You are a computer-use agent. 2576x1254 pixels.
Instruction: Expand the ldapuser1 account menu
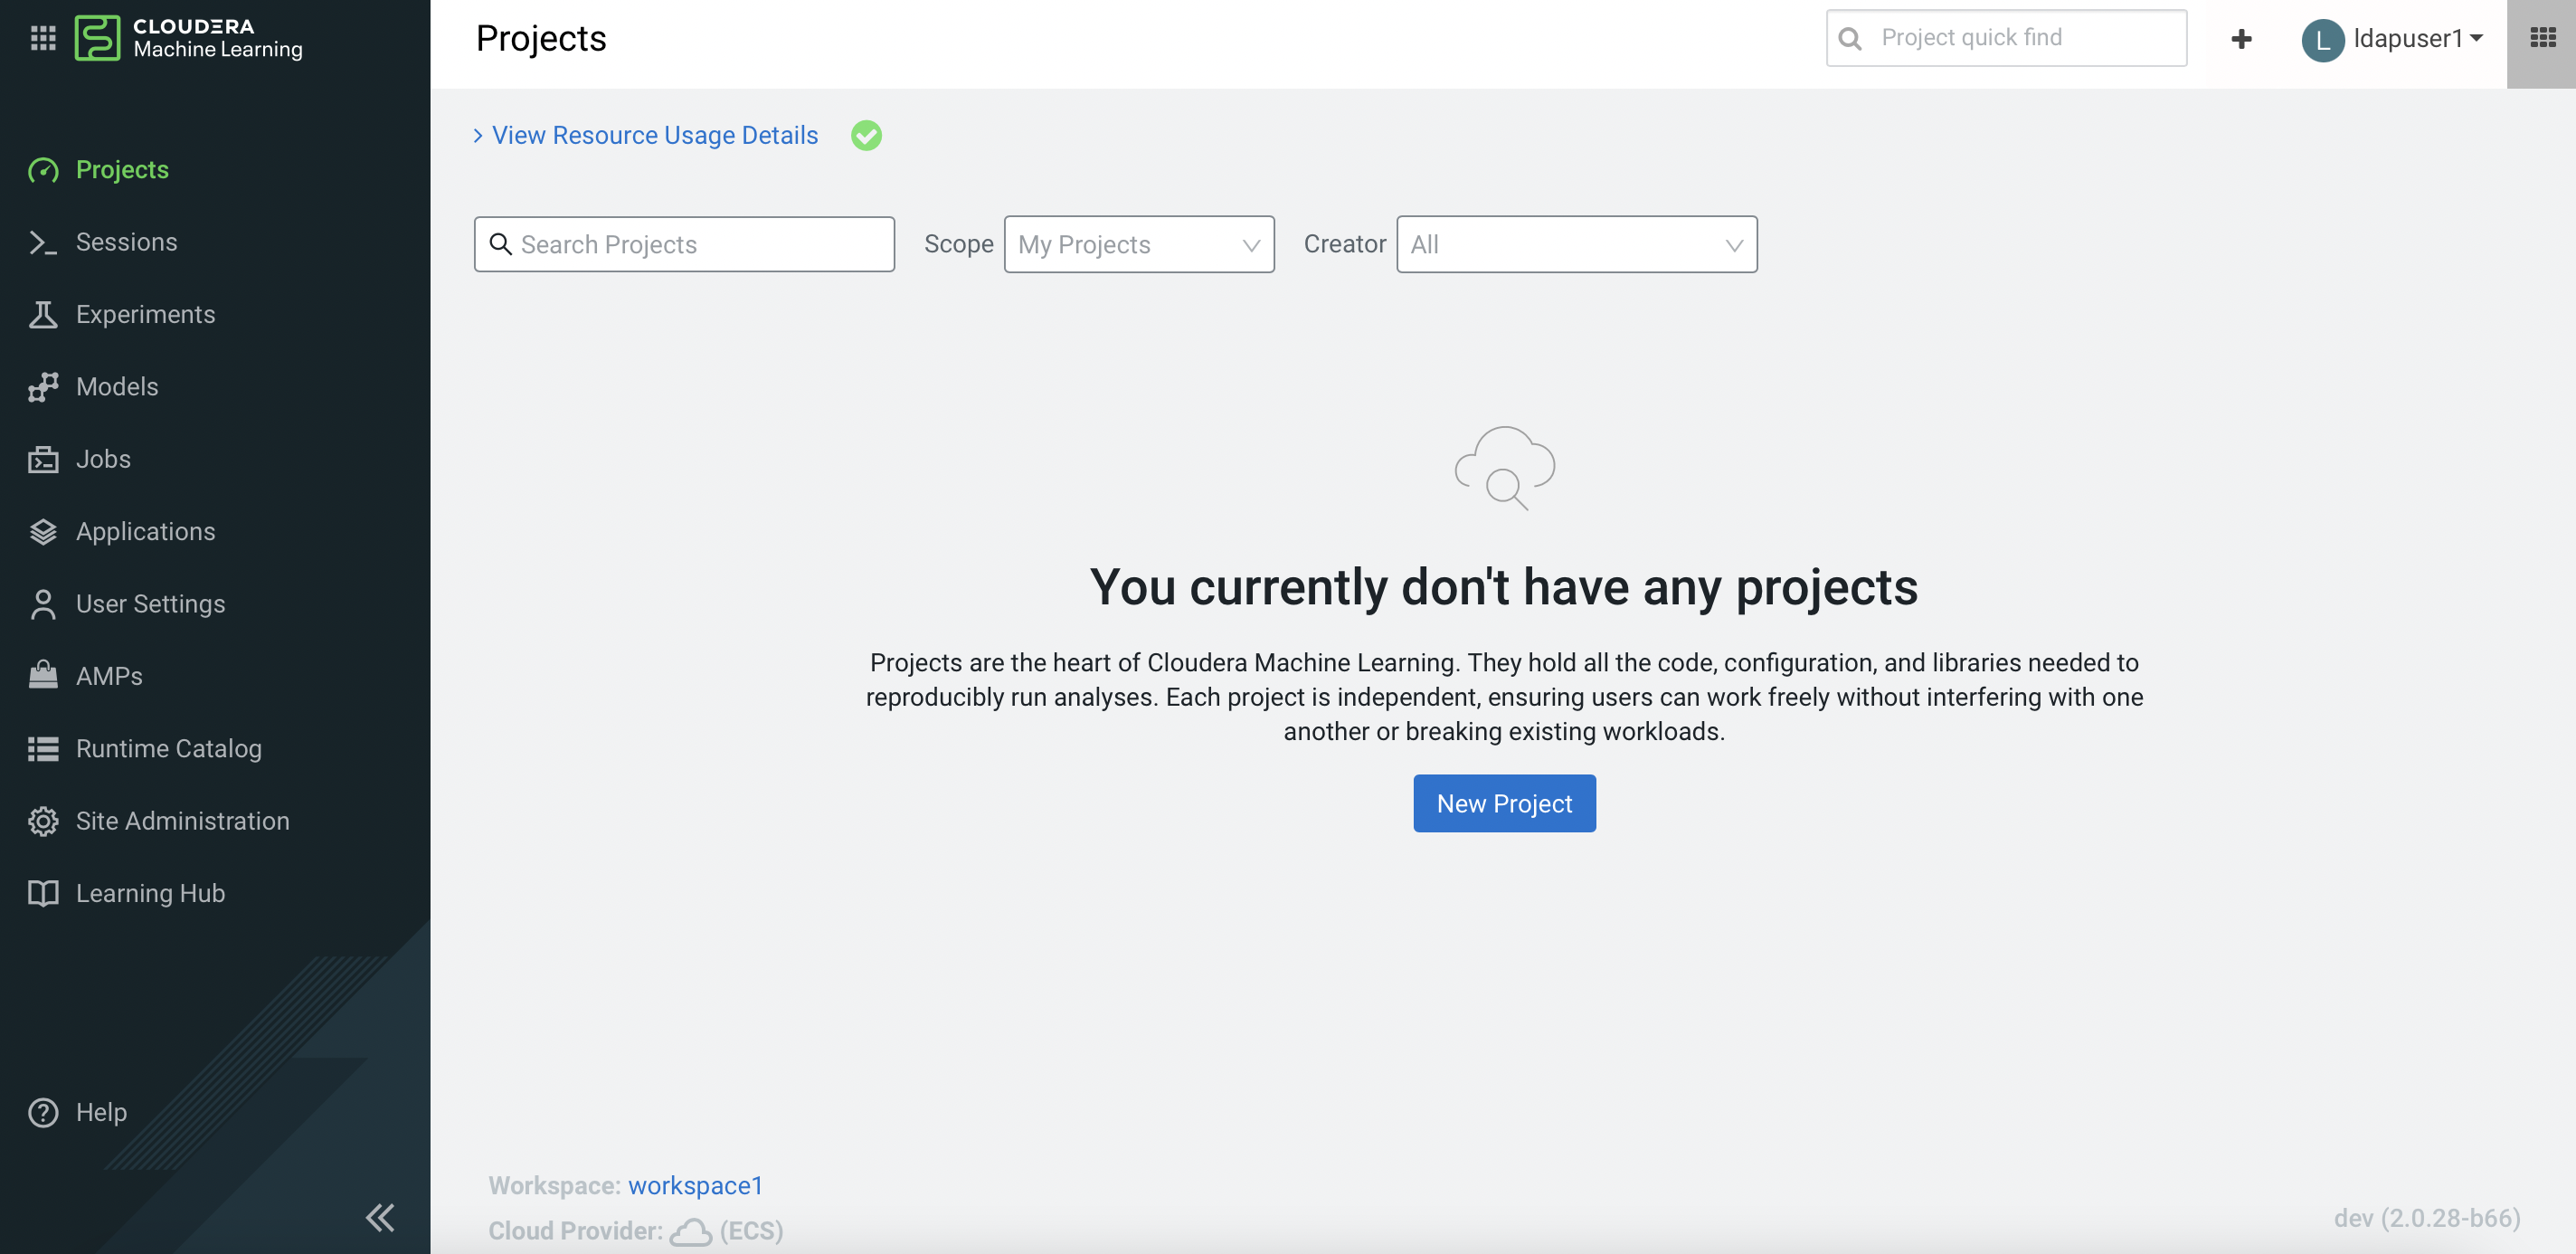pos(2416,39)
